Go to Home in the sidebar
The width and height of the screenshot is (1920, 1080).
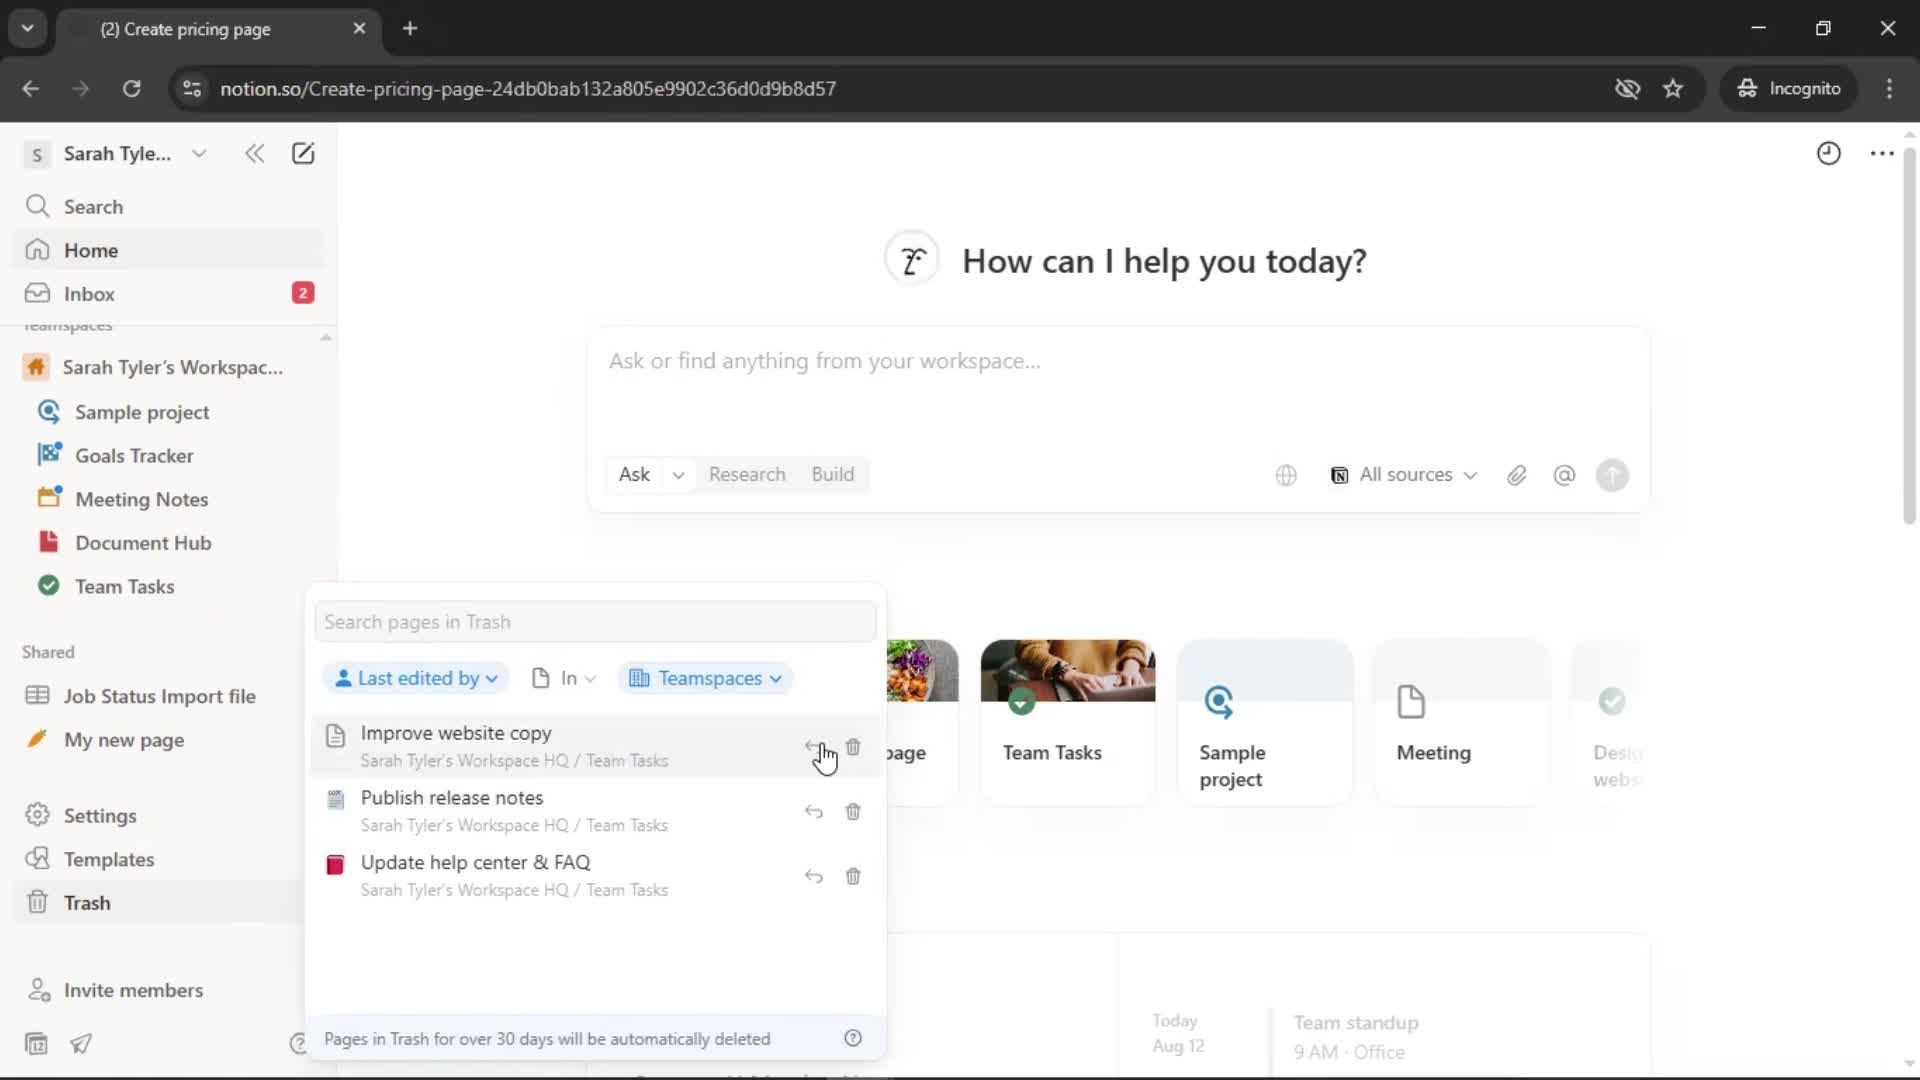[168, 250]
